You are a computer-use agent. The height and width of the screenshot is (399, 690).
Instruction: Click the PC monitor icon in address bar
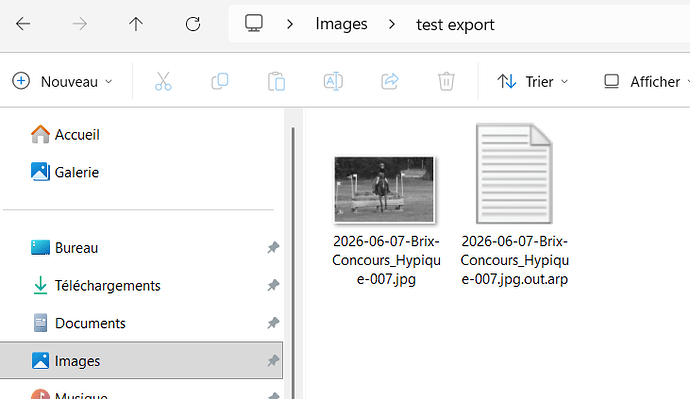coord(254,23)
